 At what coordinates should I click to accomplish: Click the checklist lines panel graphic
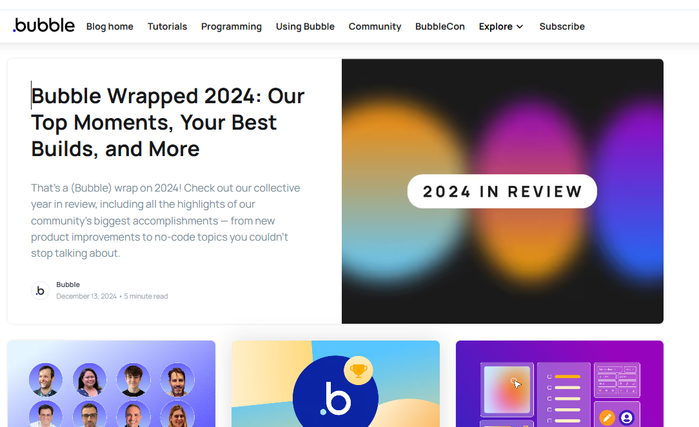point(563,394)
